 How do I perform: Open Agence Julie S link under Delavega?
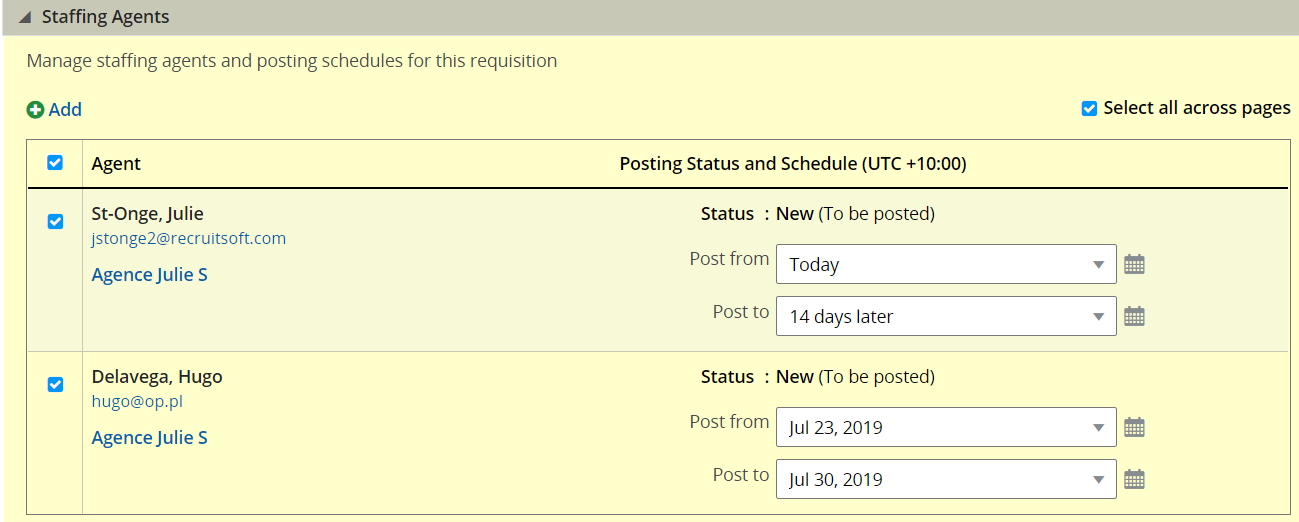pos(150,438)
